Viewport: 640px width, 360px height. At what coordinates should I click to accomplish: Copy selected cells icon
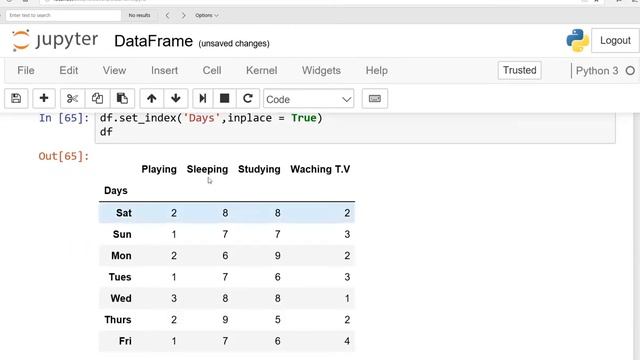coord(97,98)
